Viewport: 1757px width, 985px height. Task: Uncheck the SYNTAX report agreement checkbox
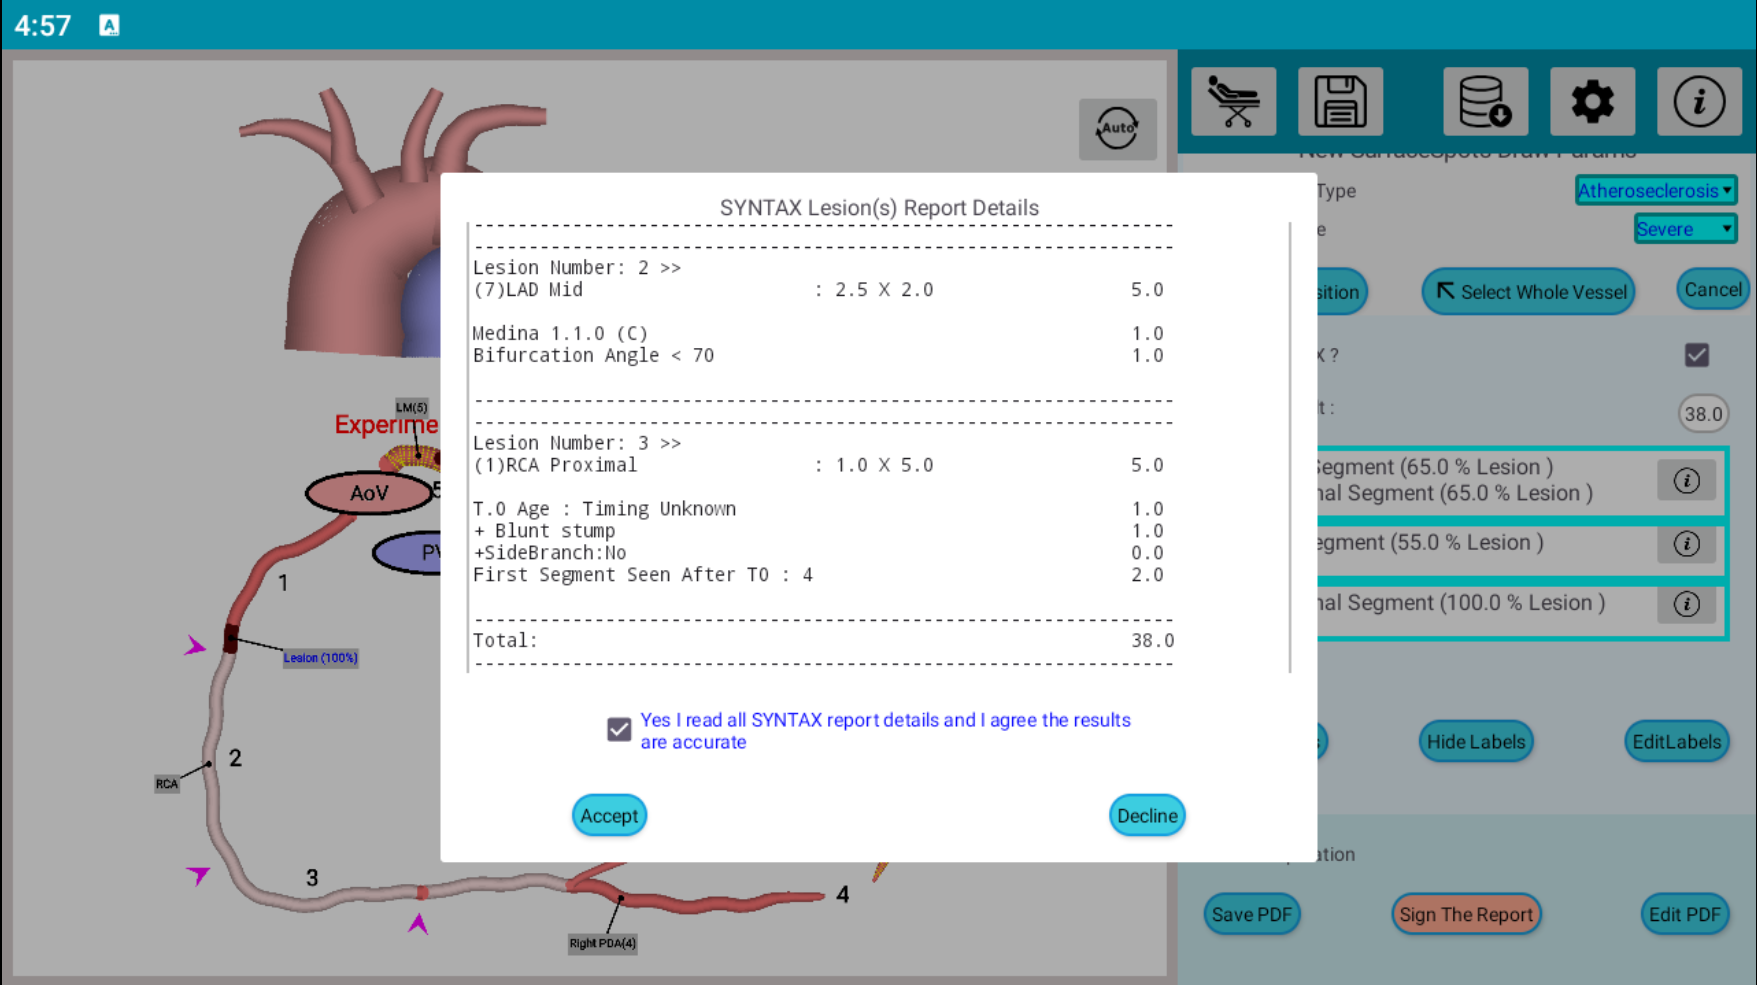click(x=619, y=730)
